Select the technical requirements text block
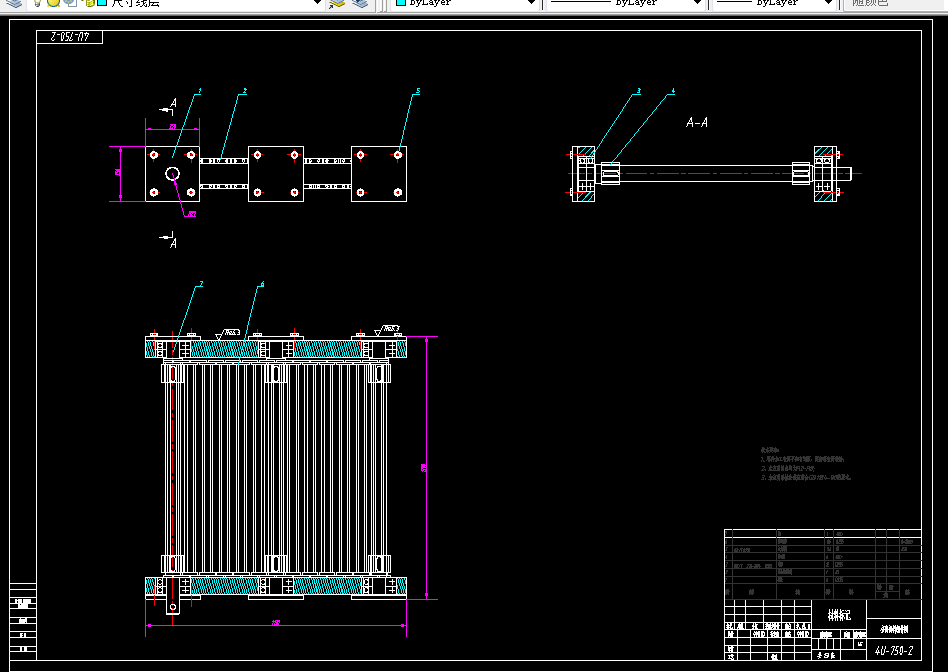 point(806,464)
